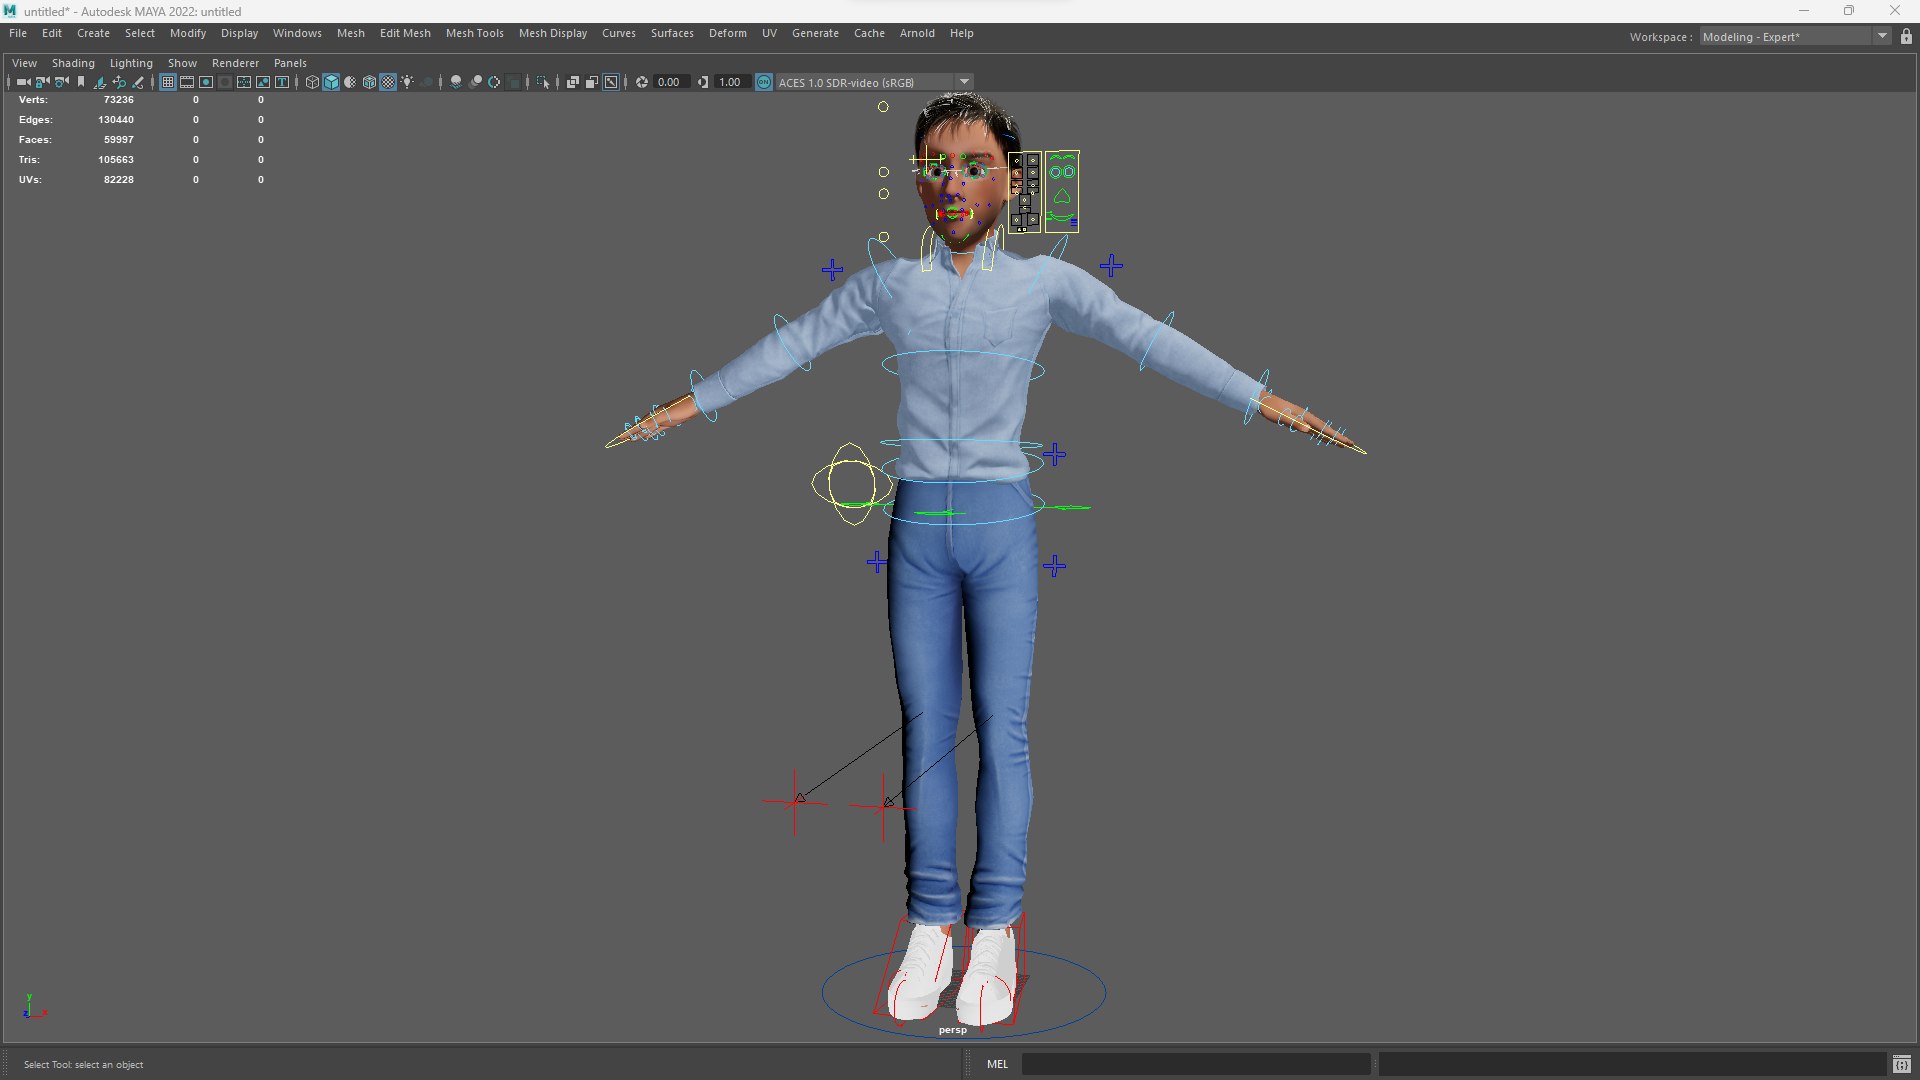Toggle the viewport Grid display
The width and height of the screenshot is (1920, 1080).
click(168, 82)
